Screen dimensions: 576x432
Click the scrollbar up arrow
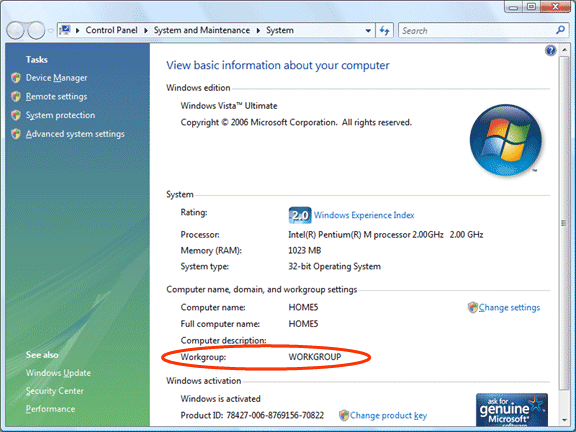tap(564, 50)
